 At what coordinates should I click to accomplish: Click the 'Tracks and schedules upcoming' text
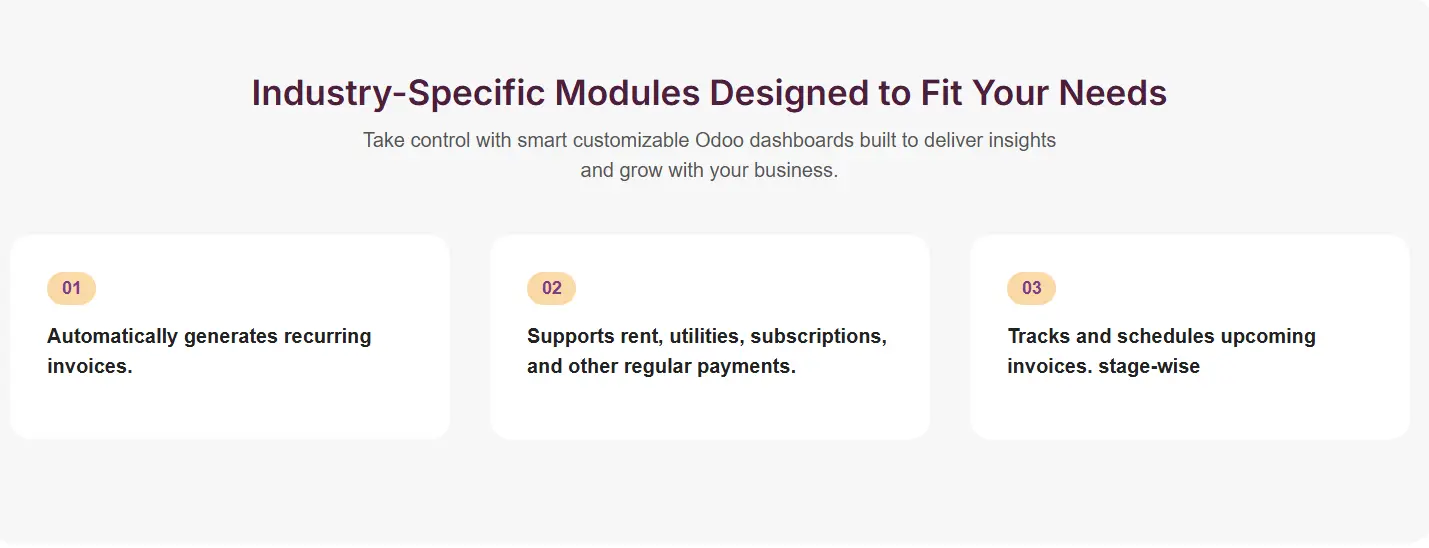(1161, 336)
